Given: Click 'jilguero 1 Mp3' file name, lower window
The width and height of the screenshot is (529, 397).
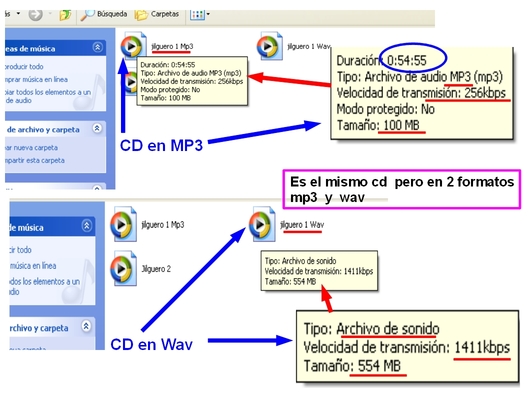Looking at the screenshot, I should click(163, 225).
